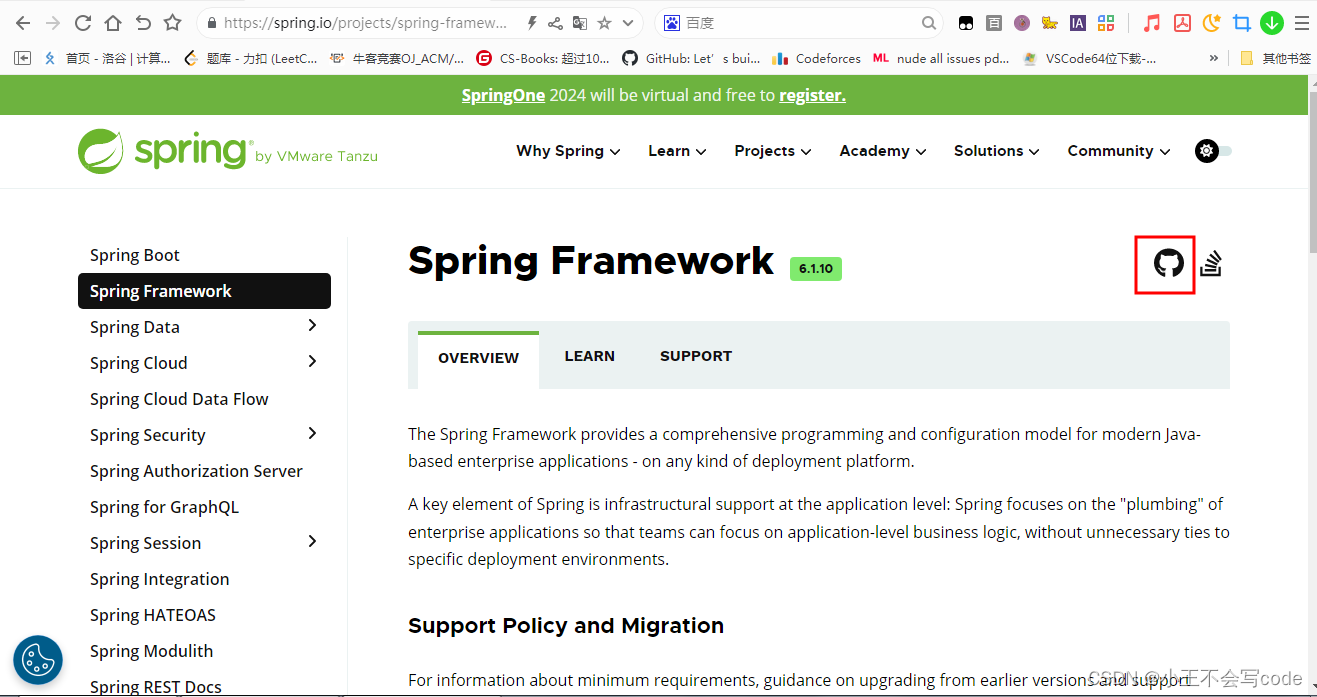The width and height of the screenshot is (1317, 697).
Task: Click the browser forward arrow
Action: tap(53, 22)
